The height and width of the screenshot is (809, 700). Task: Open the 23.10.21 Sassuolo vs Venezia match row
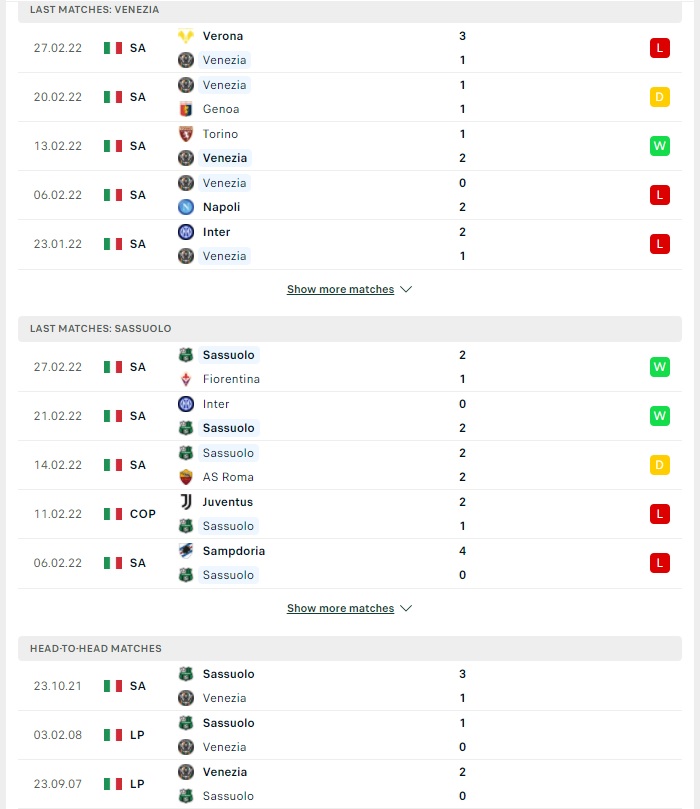[x=350, y=686]
